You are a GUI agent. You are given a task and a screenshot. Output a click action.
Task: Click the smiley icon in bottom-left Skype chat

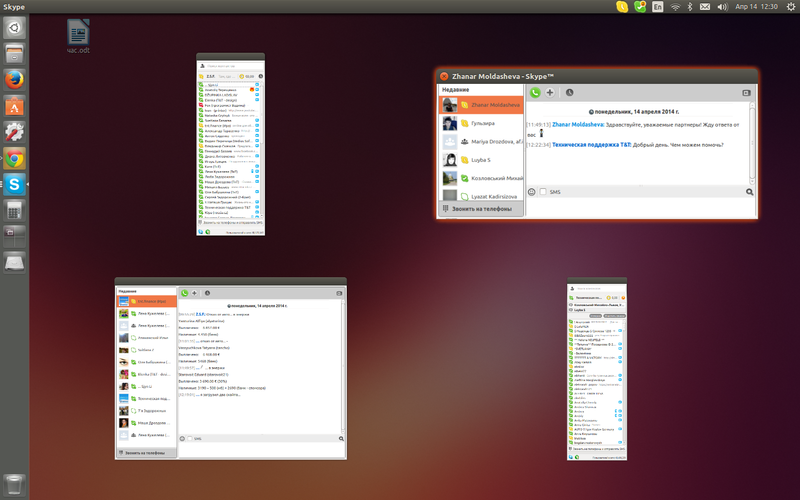click(x=182, y=438)
